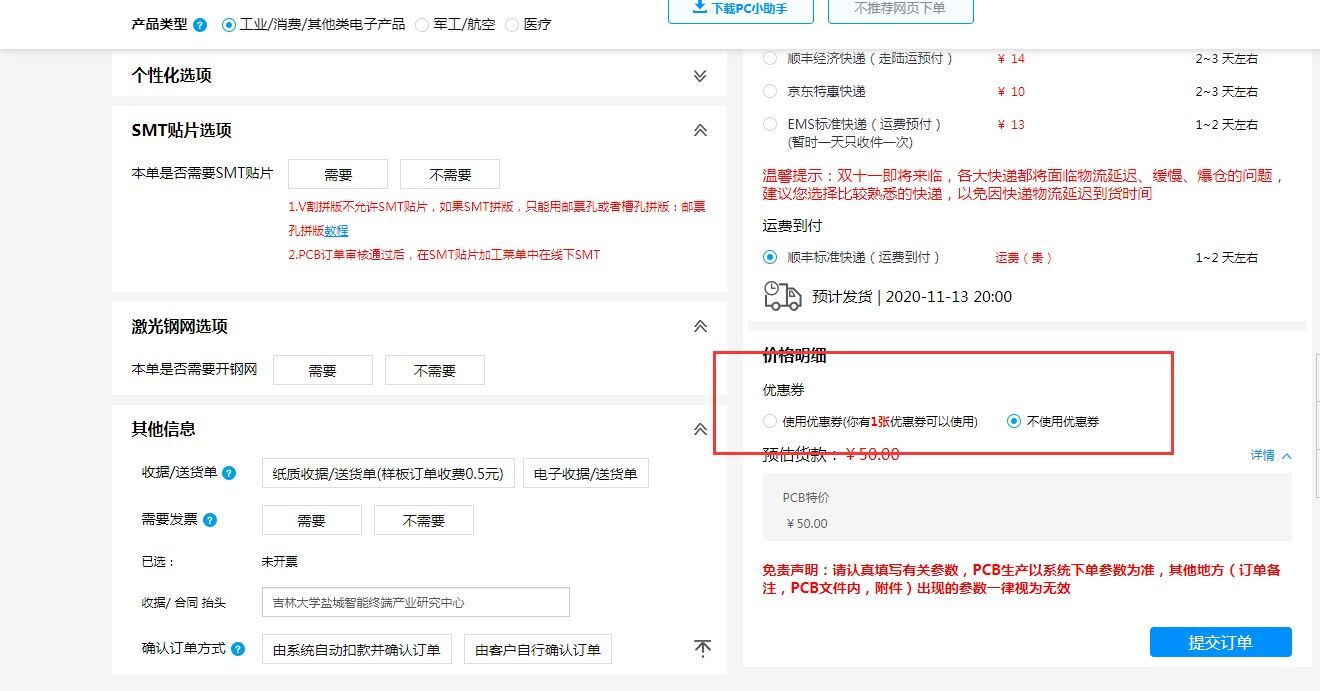Expand the 个性化选项 section
This screenshot has width=1320, height=691.
(700, 76)
